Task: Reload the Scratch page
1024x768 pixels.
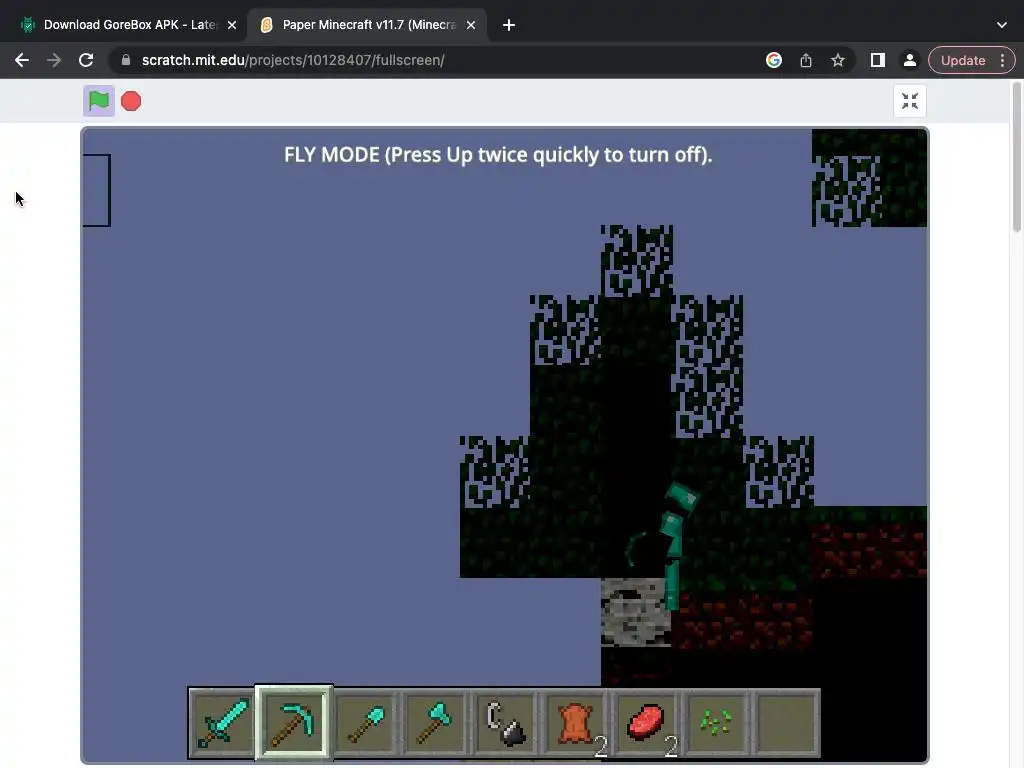Action: pos(86,60)
